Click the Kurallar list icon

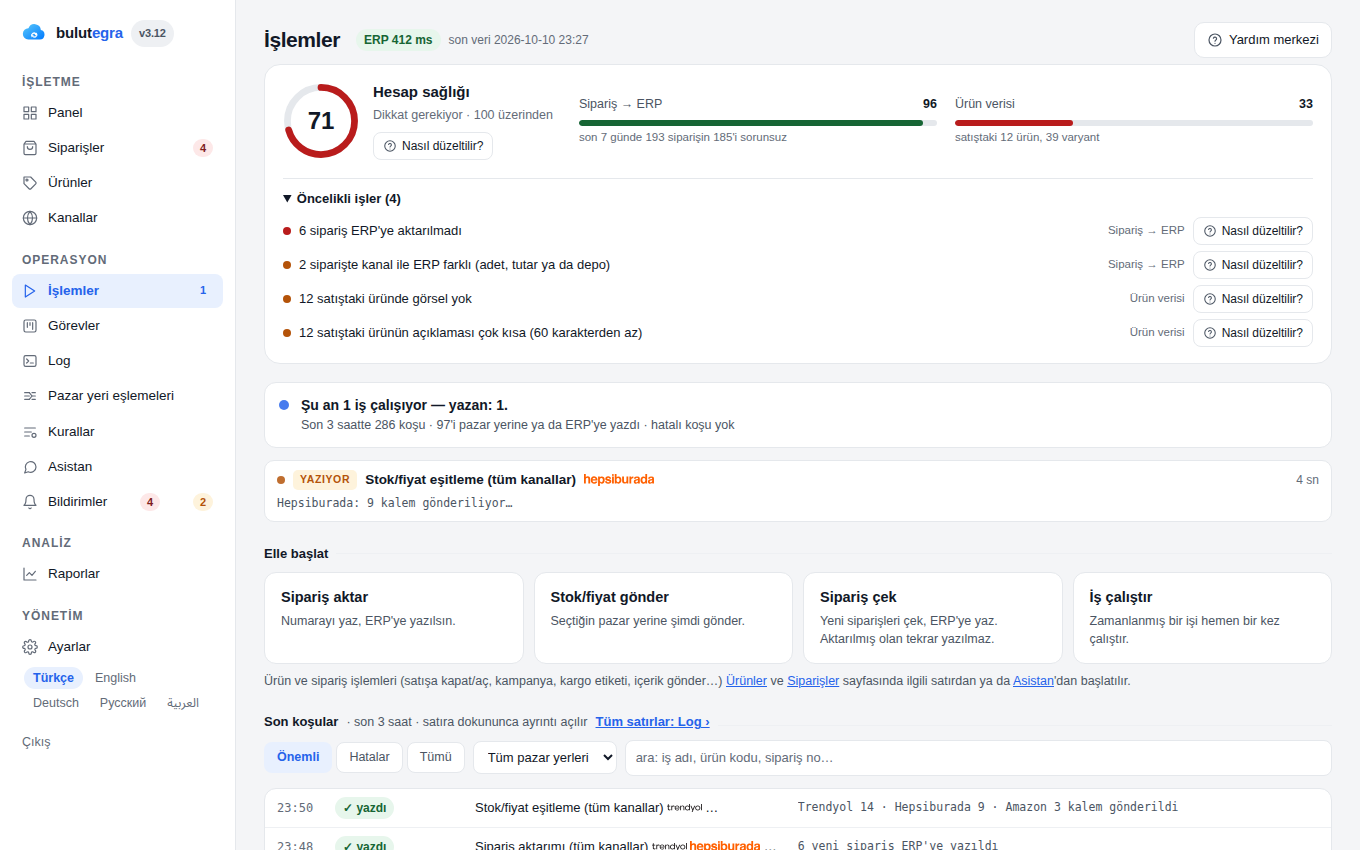tap(30, 432)
